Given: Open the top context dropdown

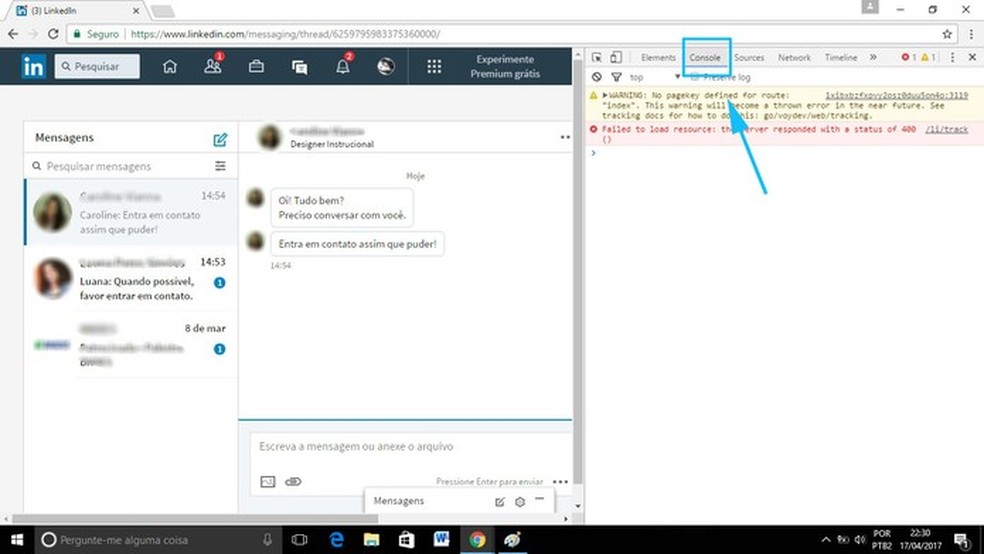Looking at the screenshot, I should coord(655,77).
